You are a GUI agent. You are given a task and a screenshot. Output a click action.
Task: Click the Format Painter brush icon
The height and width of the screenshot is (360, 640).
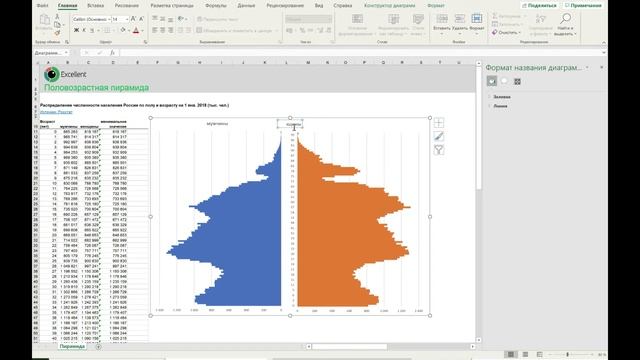(x=57, y=33)
